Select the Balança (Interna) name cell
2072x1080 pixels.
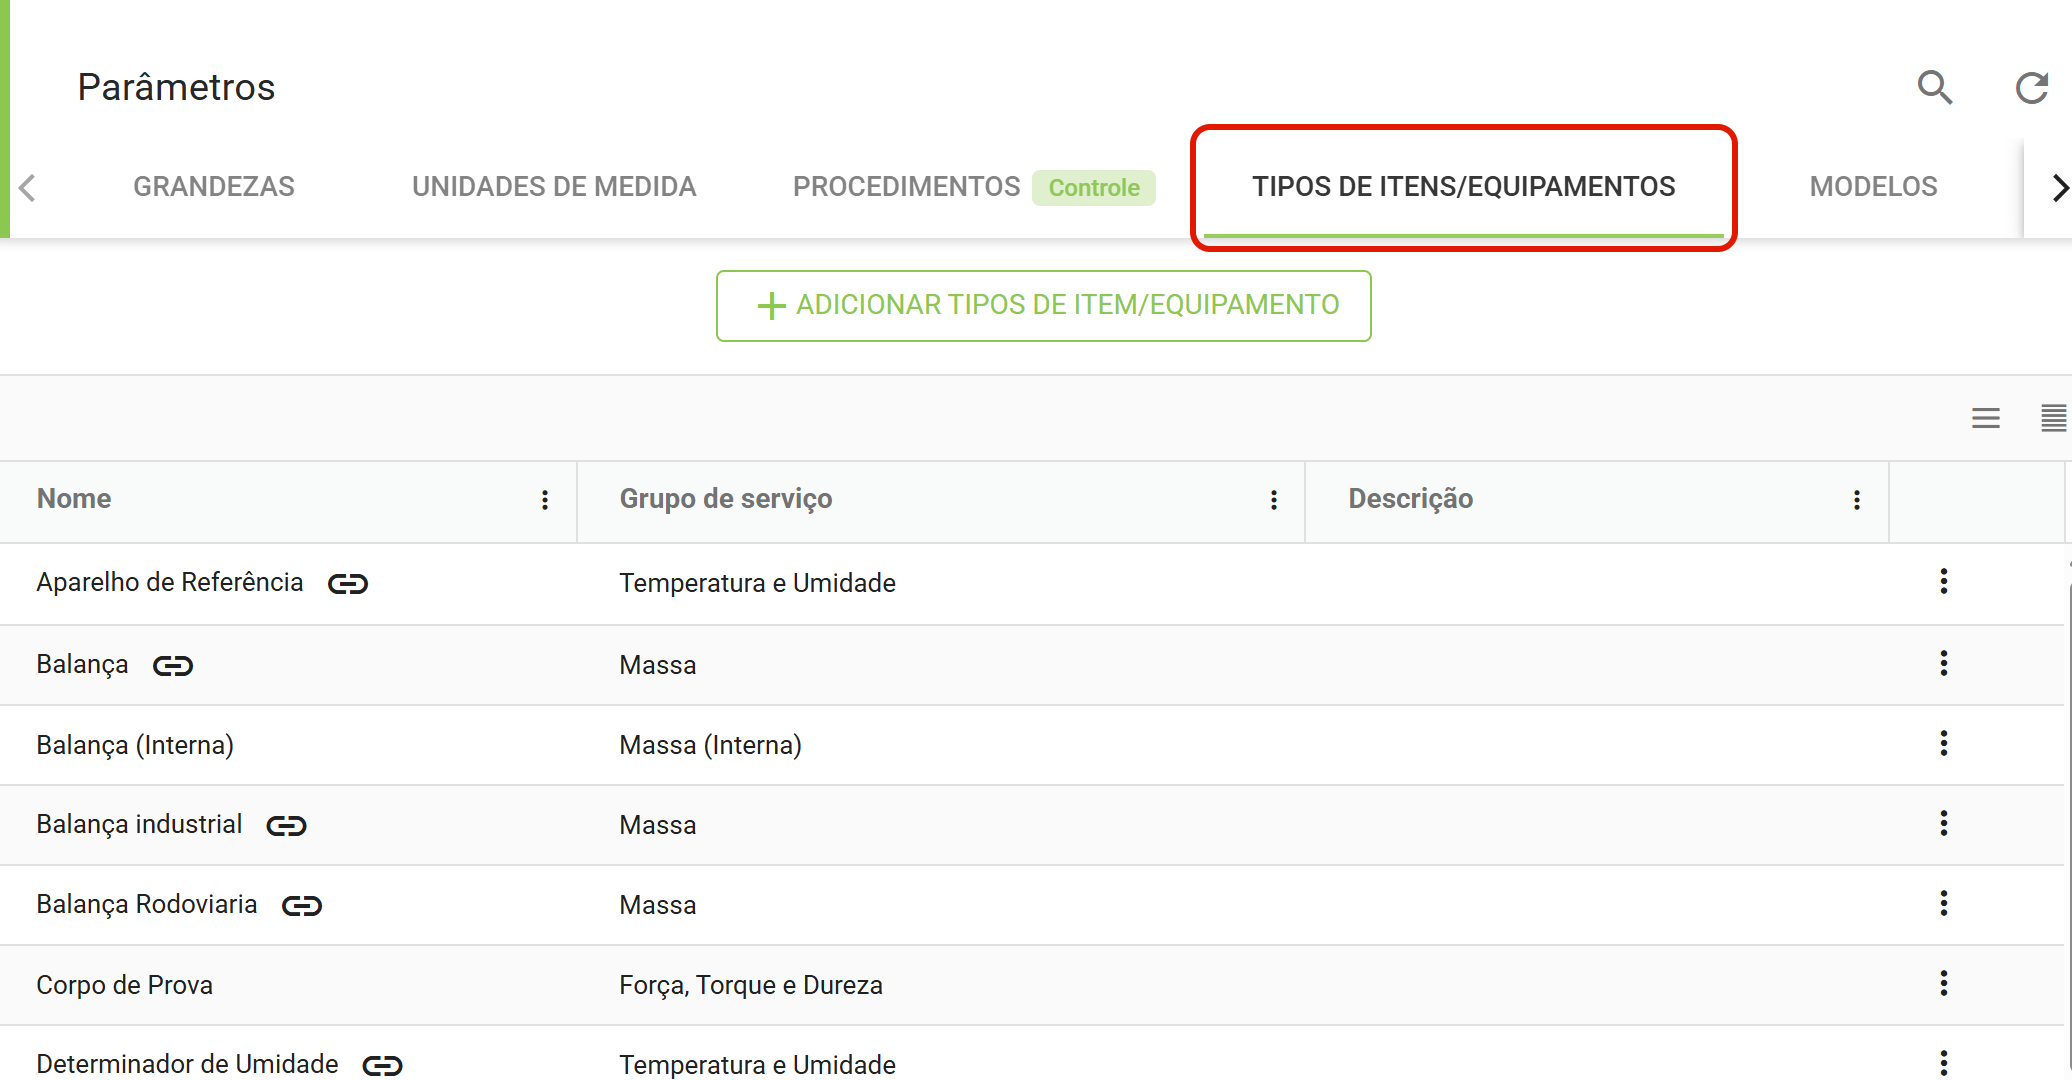135,745
